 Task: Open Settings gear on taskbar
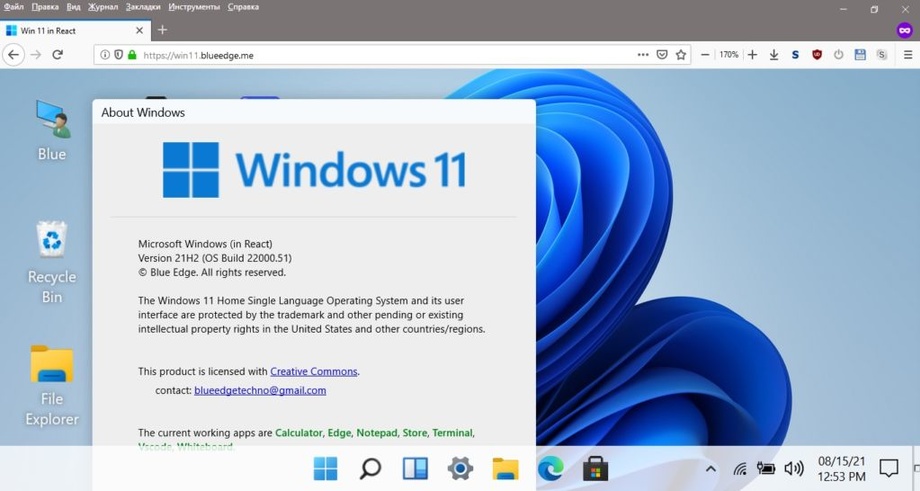(460, 469)
